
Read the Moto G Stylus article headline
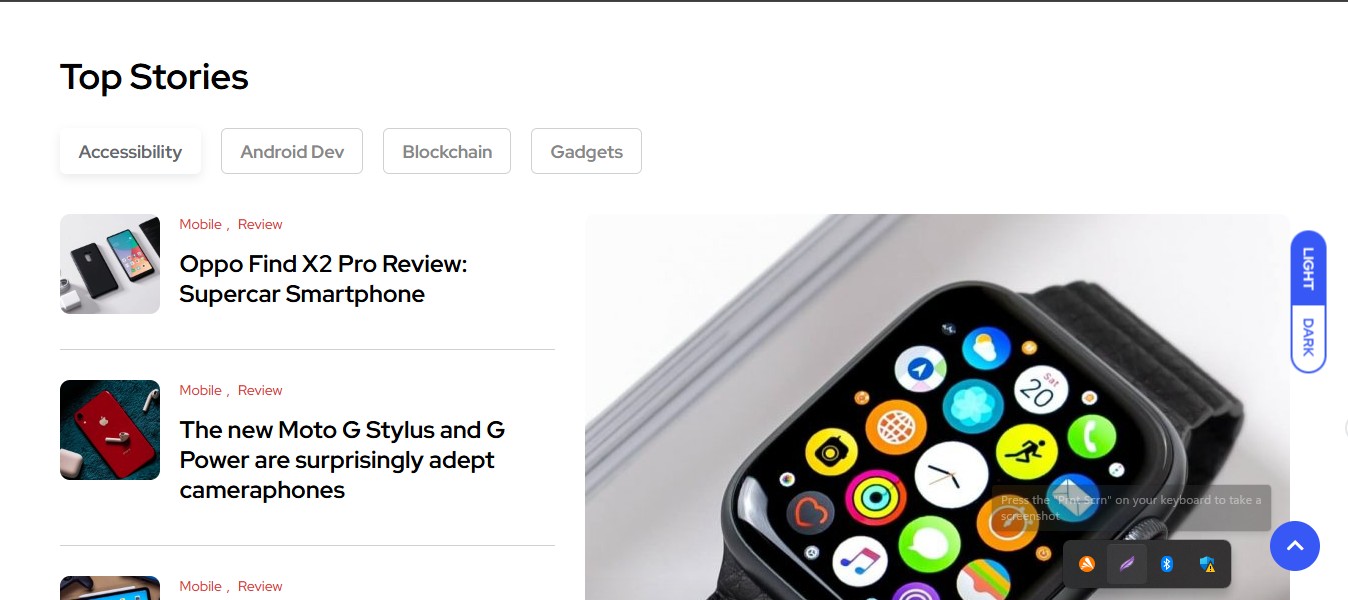pos(342,460)
